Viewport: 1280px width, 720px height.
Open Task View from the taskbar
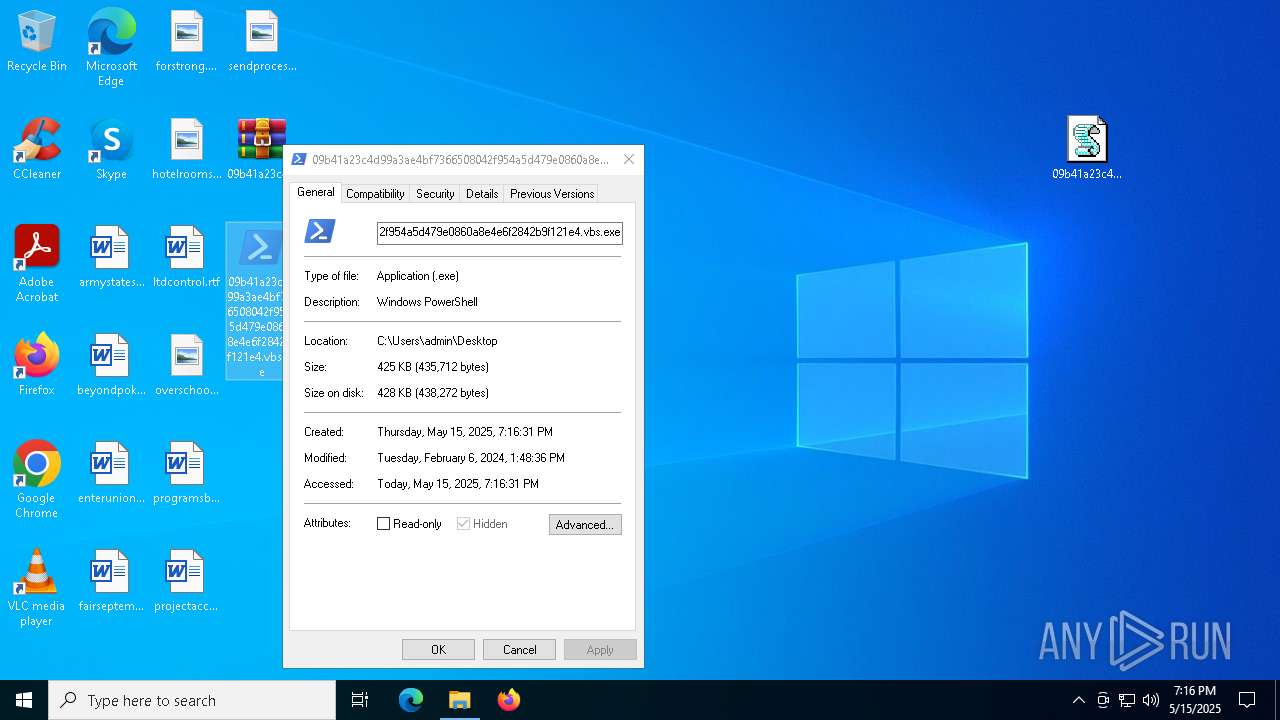coord(360,700)
